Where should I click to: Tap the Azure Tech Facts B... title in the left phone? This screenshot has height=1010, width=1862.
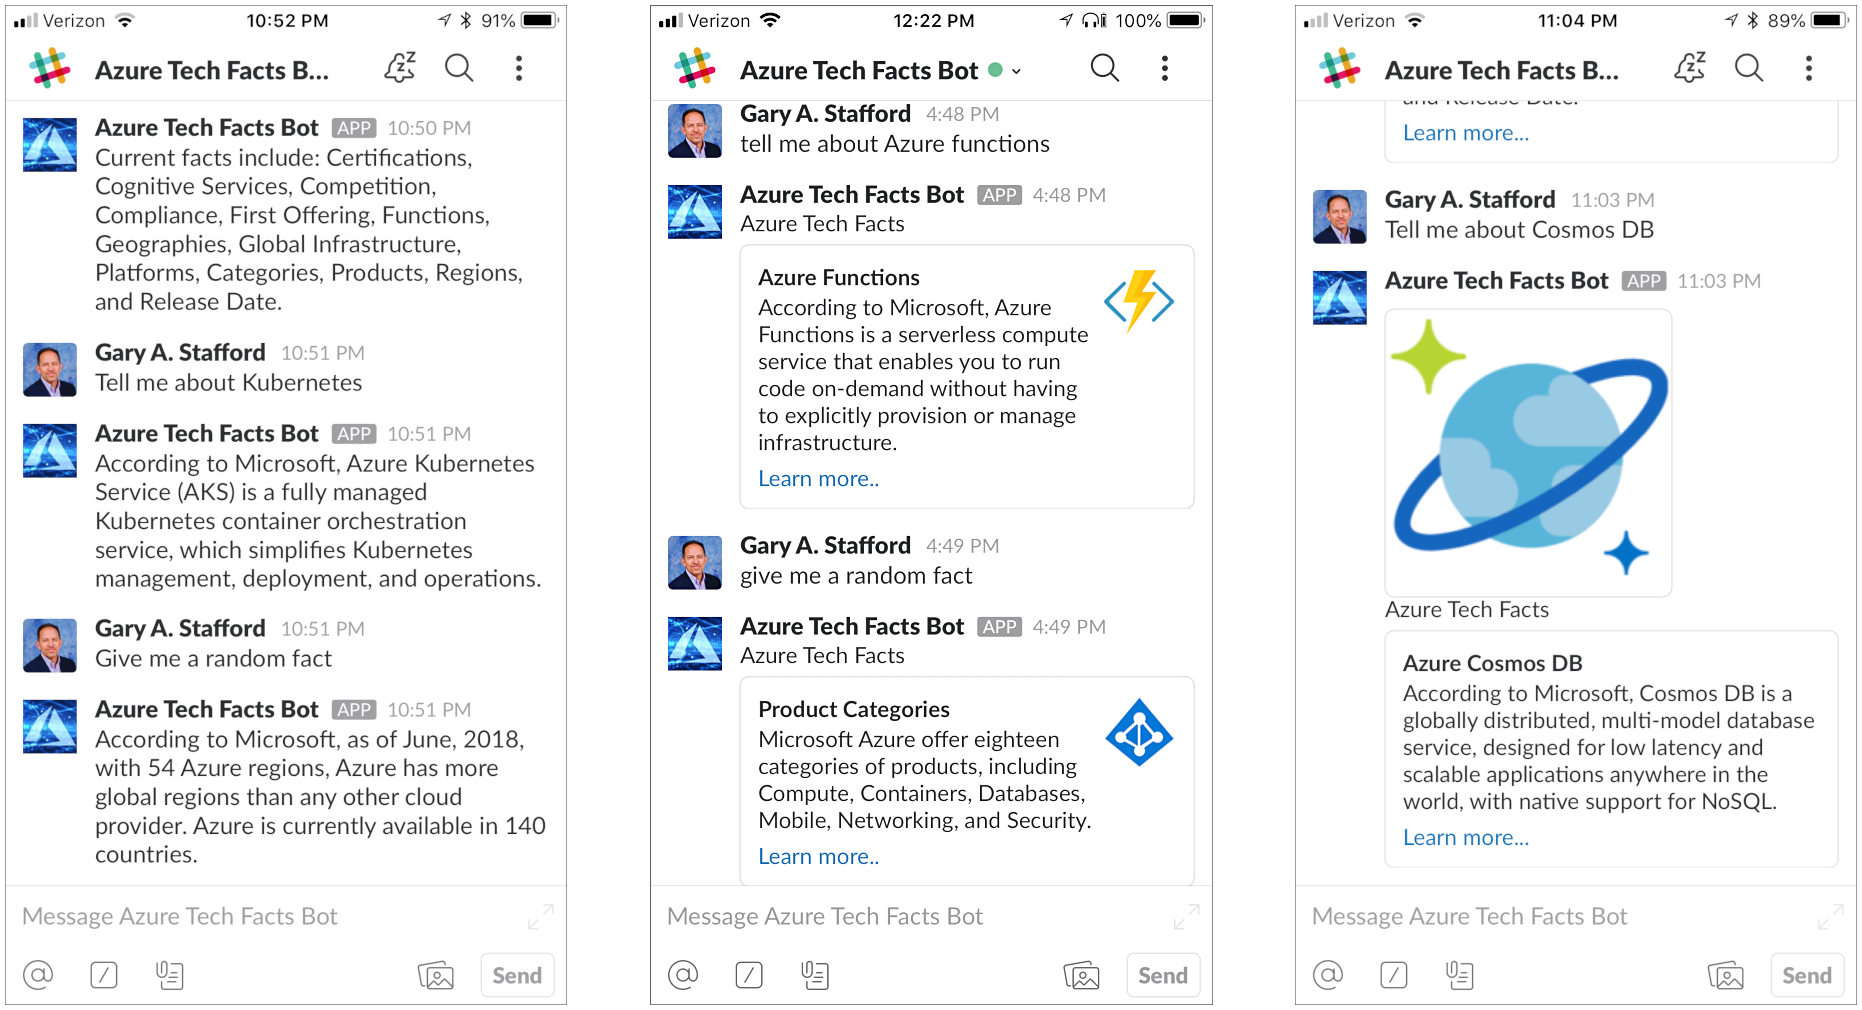212,71
